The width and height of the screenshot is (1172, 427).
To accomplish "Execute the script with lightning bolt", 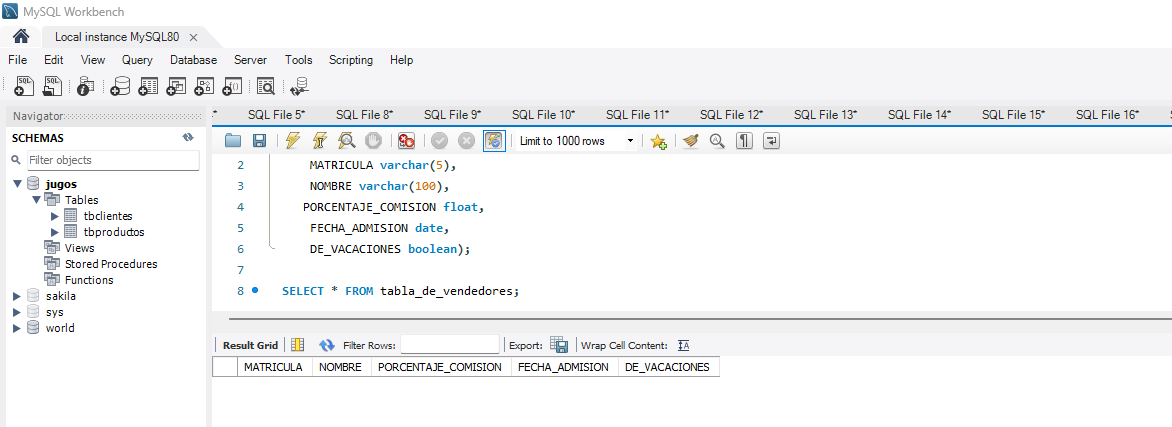I will (293, 141).
